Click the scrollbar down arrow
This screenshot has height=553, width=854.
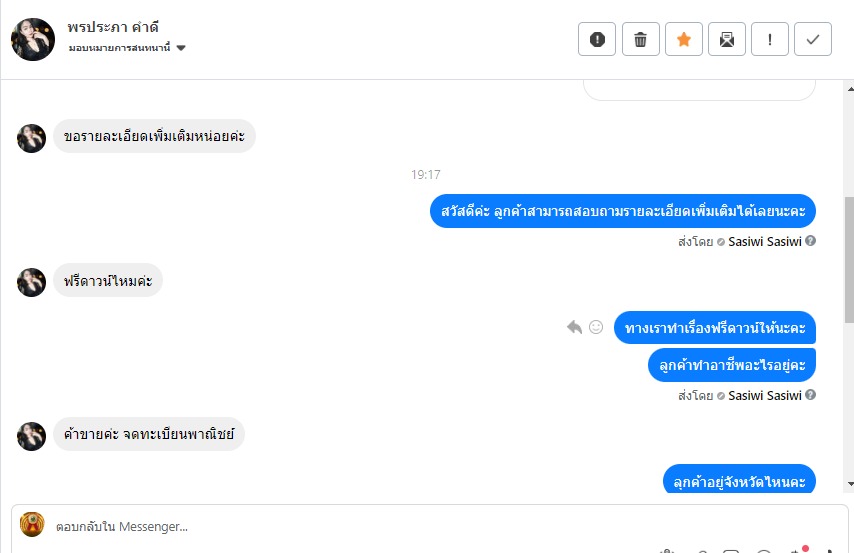pos(850,484)
